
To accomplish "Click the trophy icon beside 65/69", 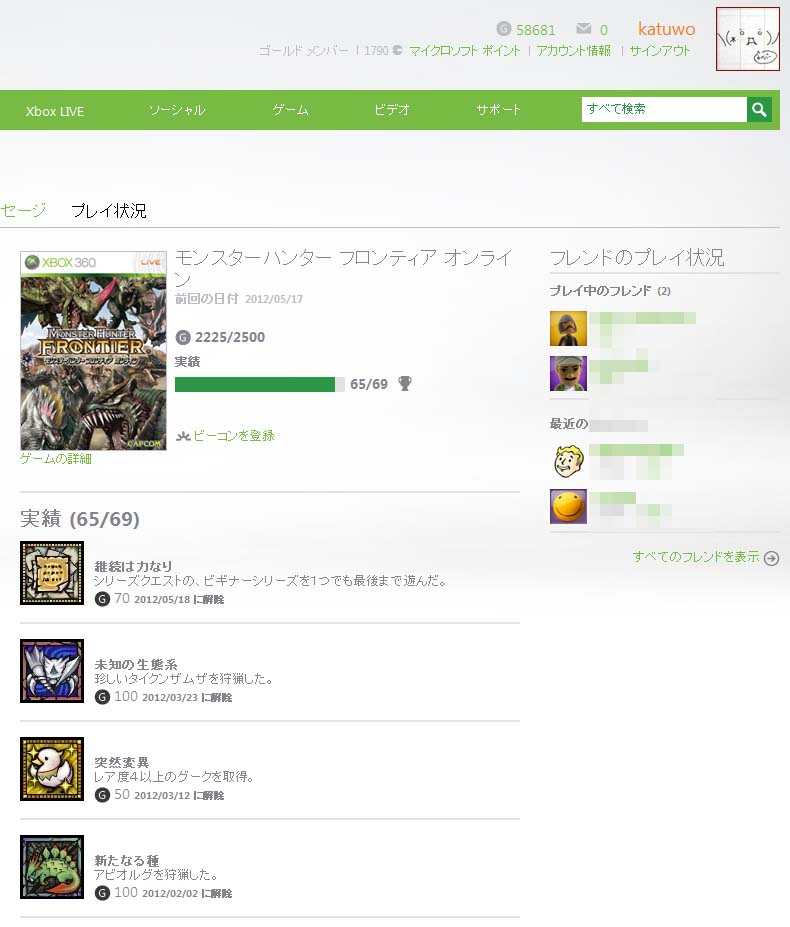I will pyautogui.click(x=405, y=384).
